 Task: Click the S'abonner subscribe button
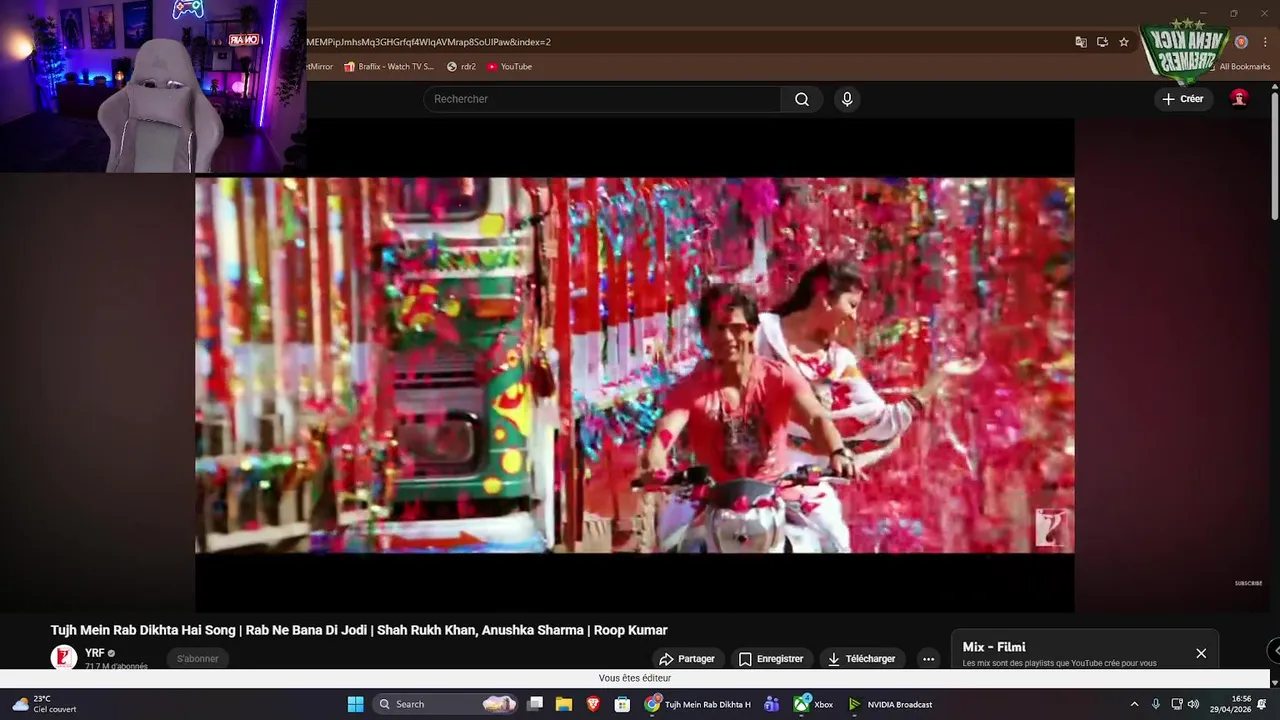coord(198,658)
